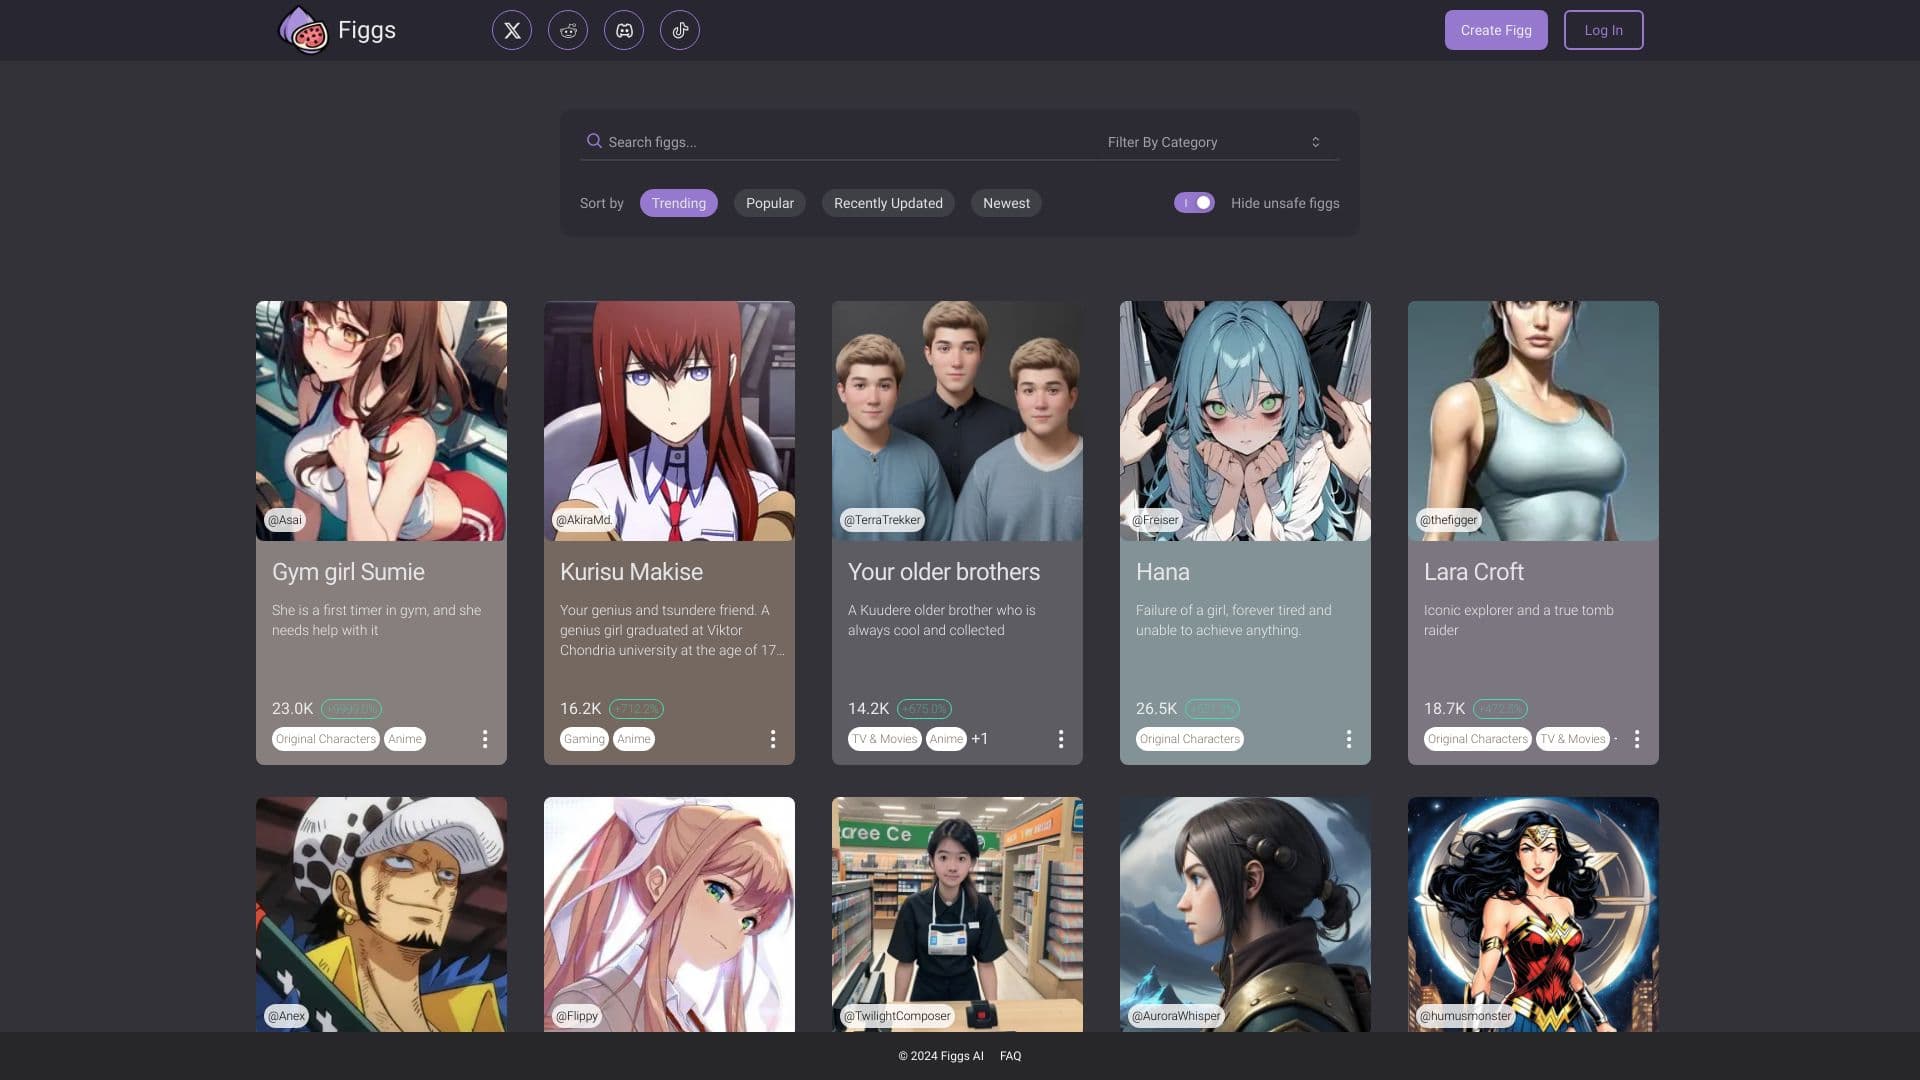Click the Search figgs input field
Image resolution: width=1920 pixels, height=1080 pixels.
click(x=840, y=142)
